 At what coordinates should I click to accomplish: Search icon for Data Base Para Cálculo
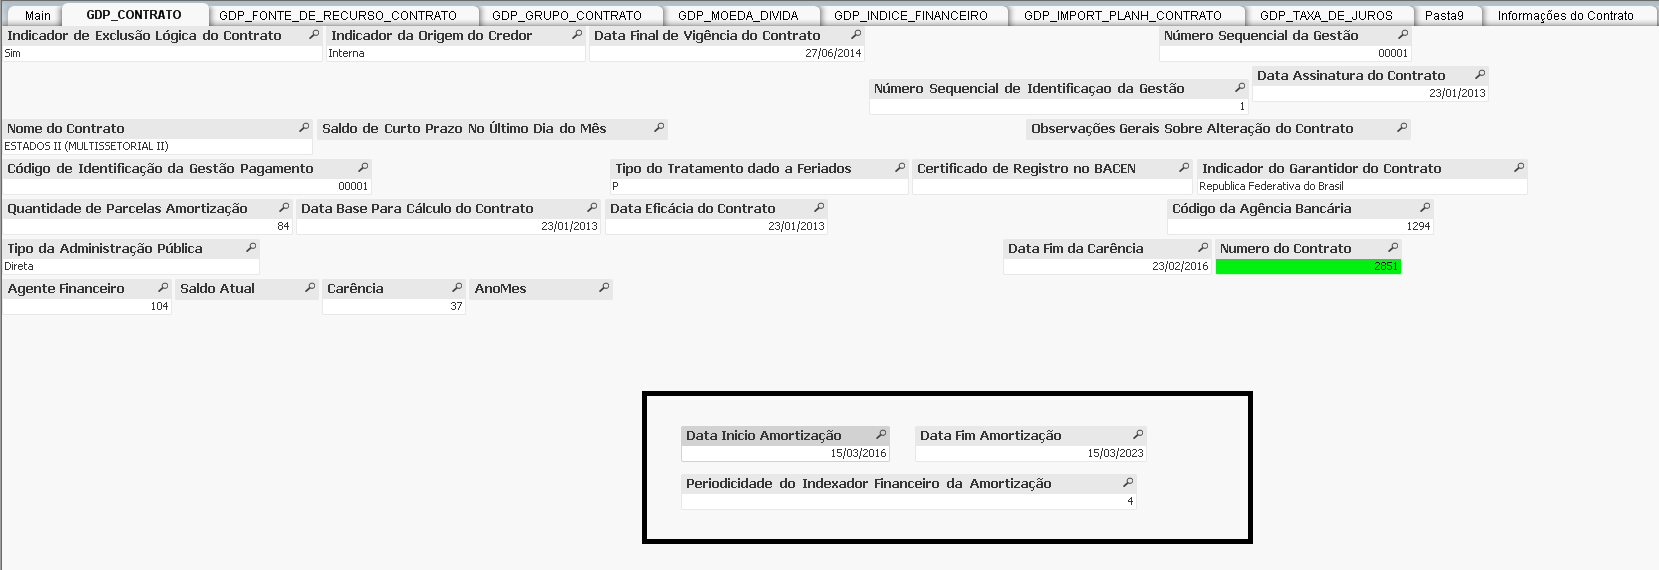[x=592, y=208]
